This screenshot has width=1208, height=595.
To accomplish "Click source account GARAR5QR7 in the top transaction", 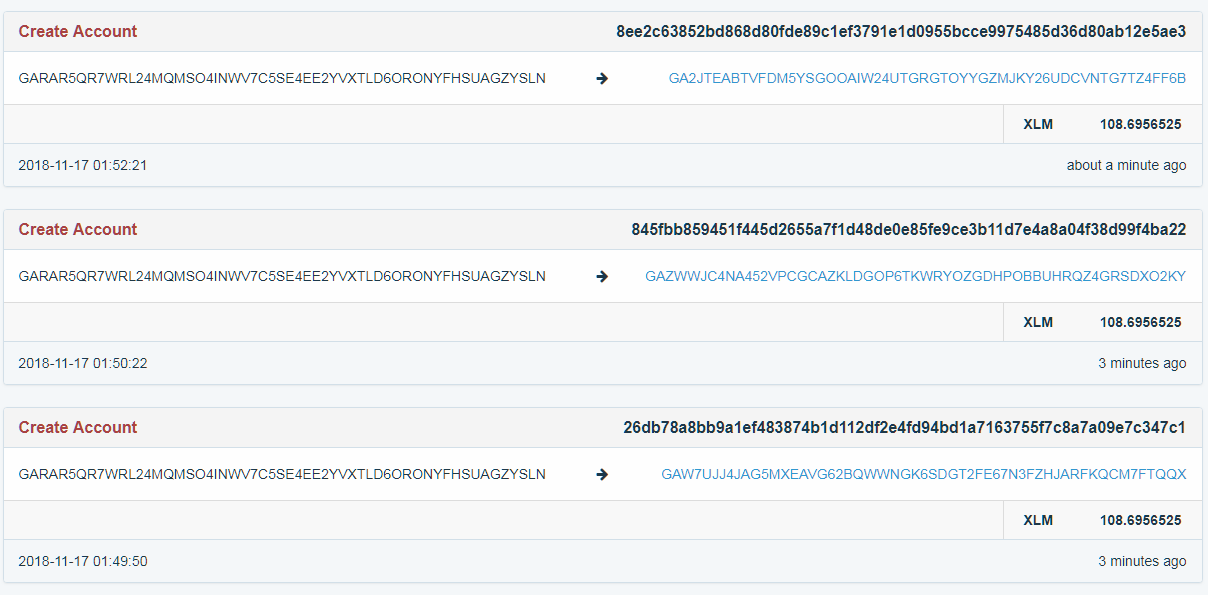I will (282, 78).
